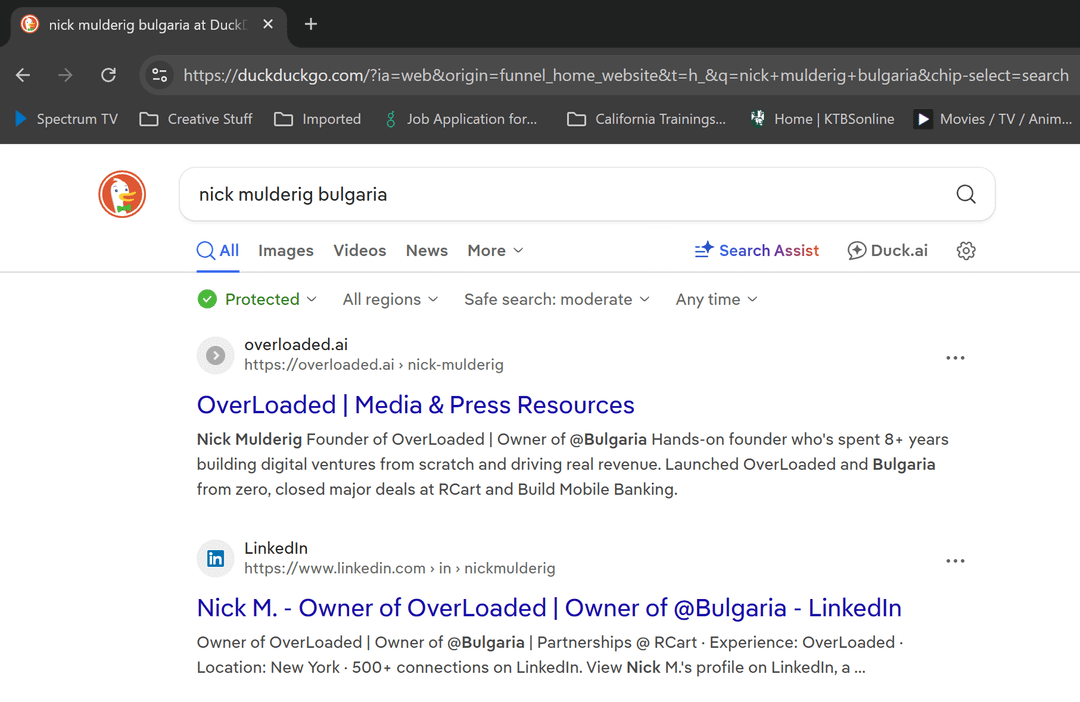Open the All regions dropdown

click(x=390, y=299)
